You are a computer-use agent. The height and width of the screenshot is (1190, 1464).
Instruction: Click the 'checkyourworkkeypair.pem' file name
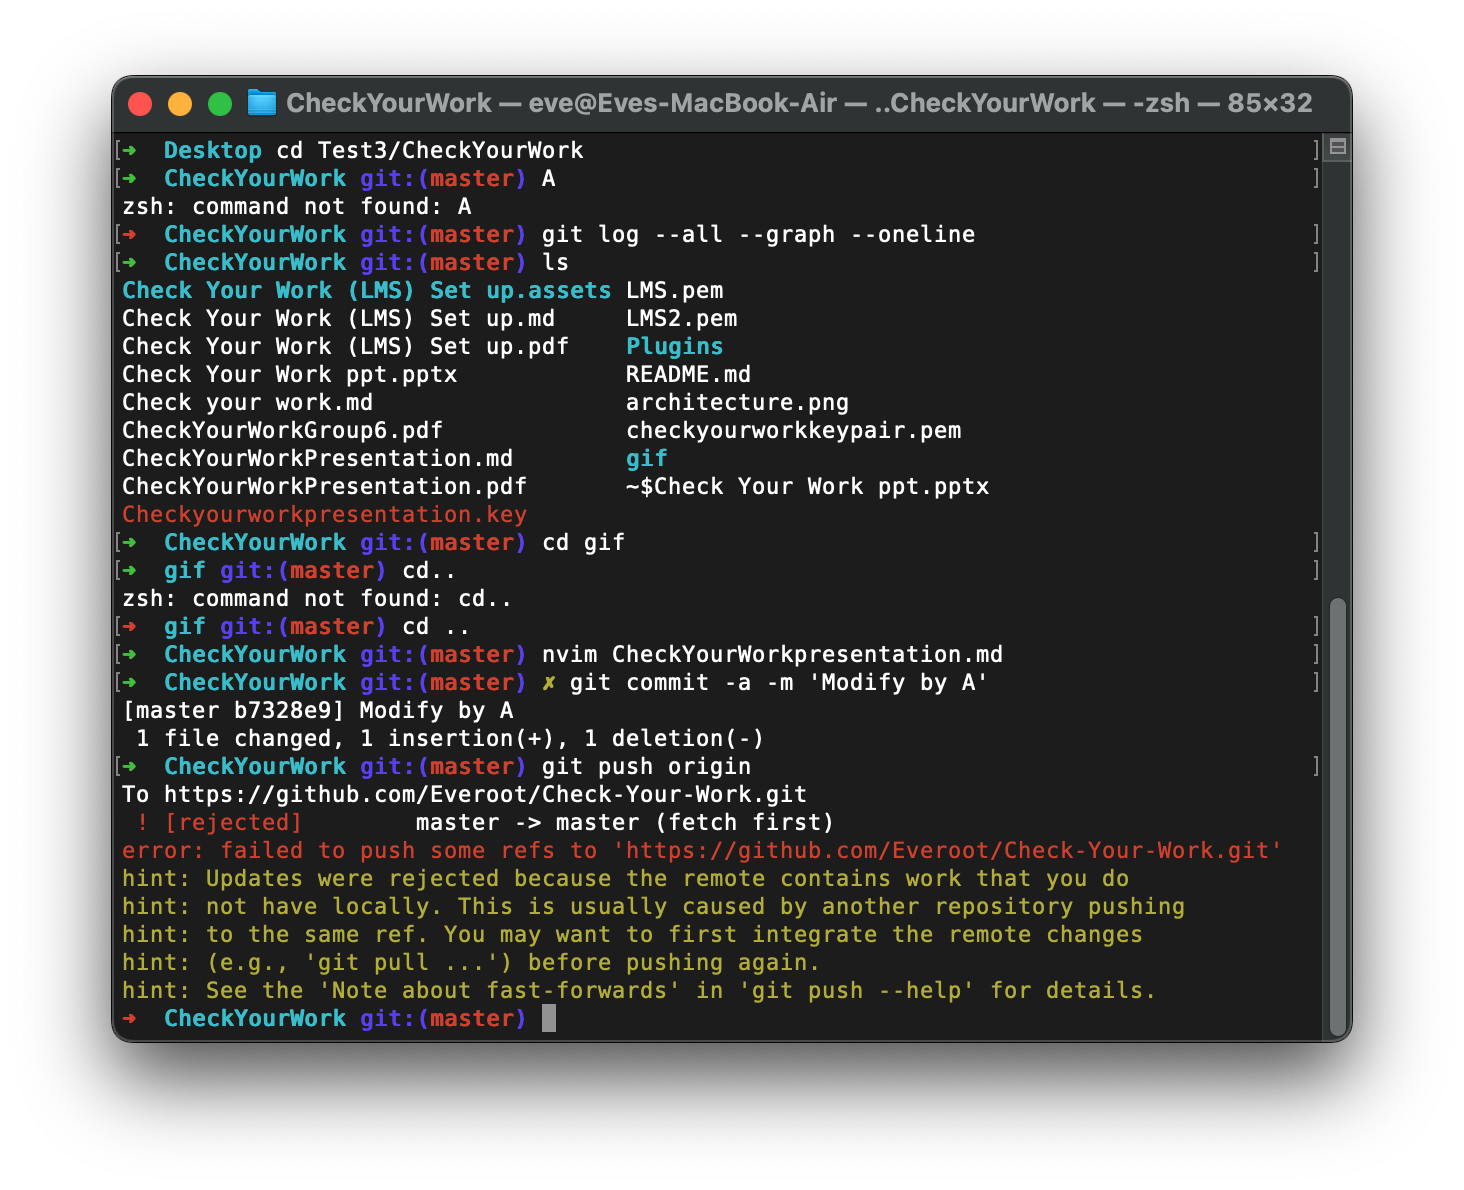click(793, 430)
